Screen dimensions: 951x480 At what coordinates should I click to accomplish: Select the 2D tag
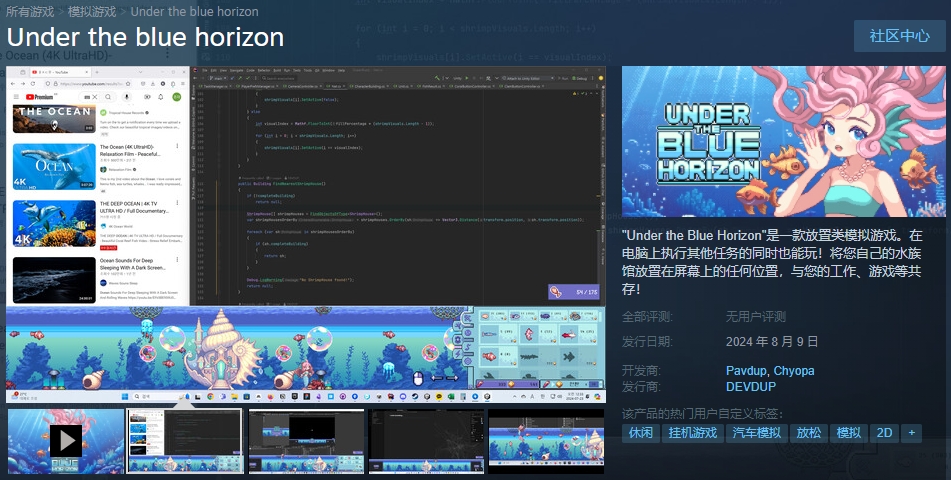pos(884,433)
